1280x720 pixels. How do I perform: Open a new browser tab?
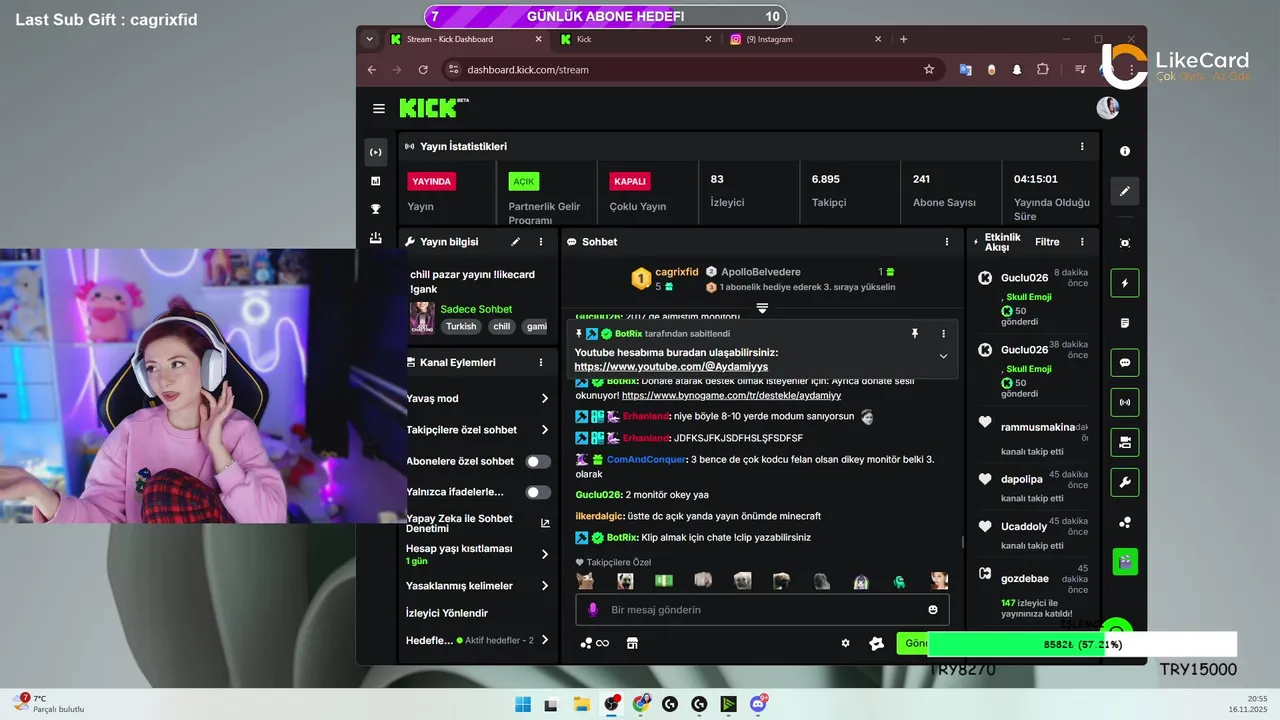click(904, 39)
